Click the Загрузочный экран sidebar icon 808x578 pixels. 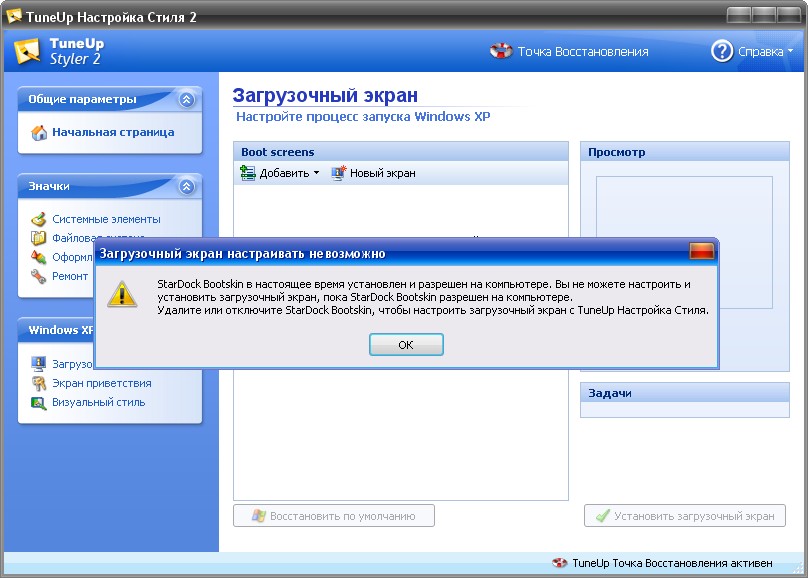click(39, 364)
